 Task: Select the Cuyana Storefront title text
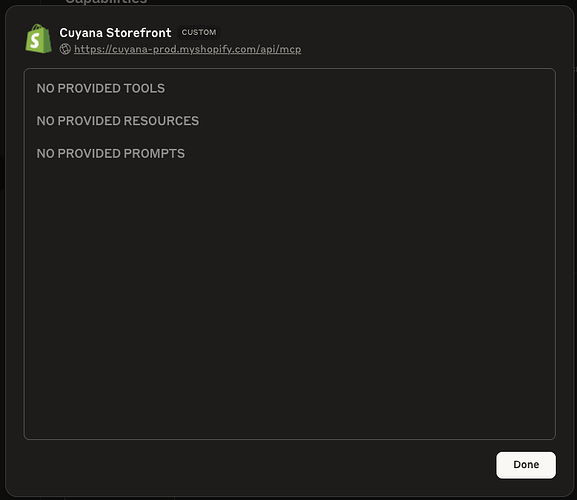[x=115, y=33]
